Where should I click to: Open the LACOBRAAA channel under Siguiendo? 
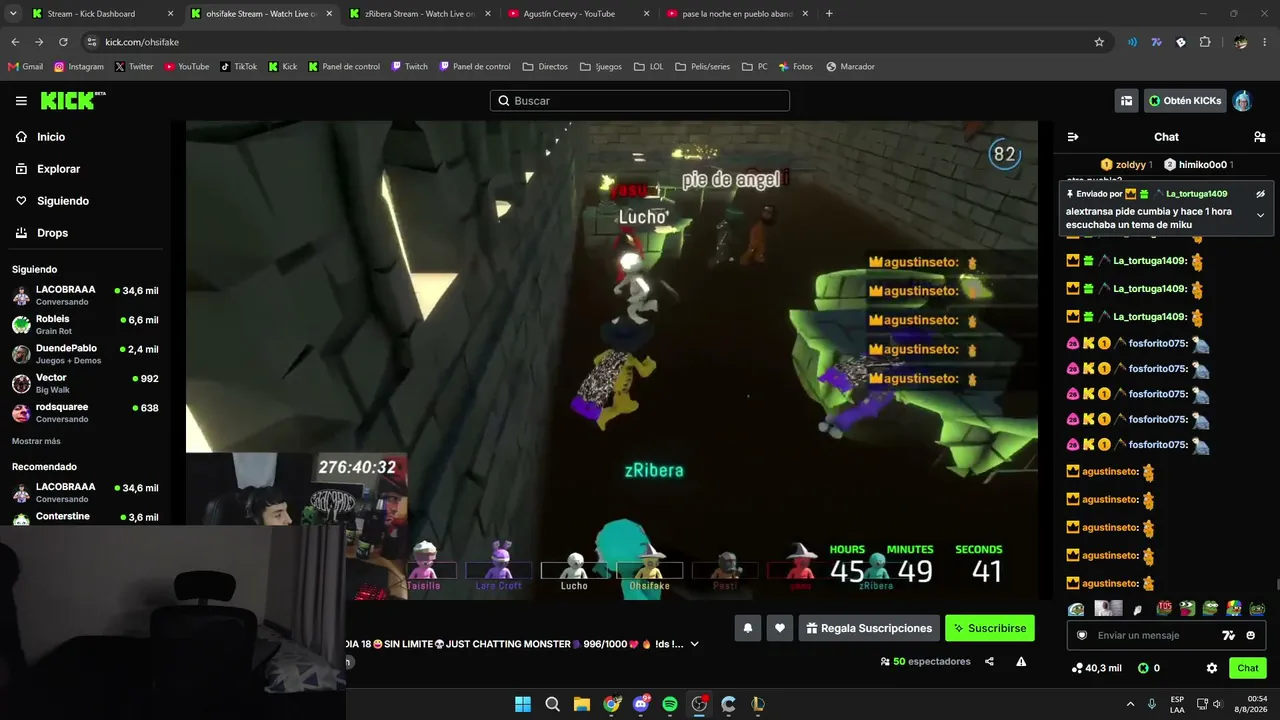85,295
